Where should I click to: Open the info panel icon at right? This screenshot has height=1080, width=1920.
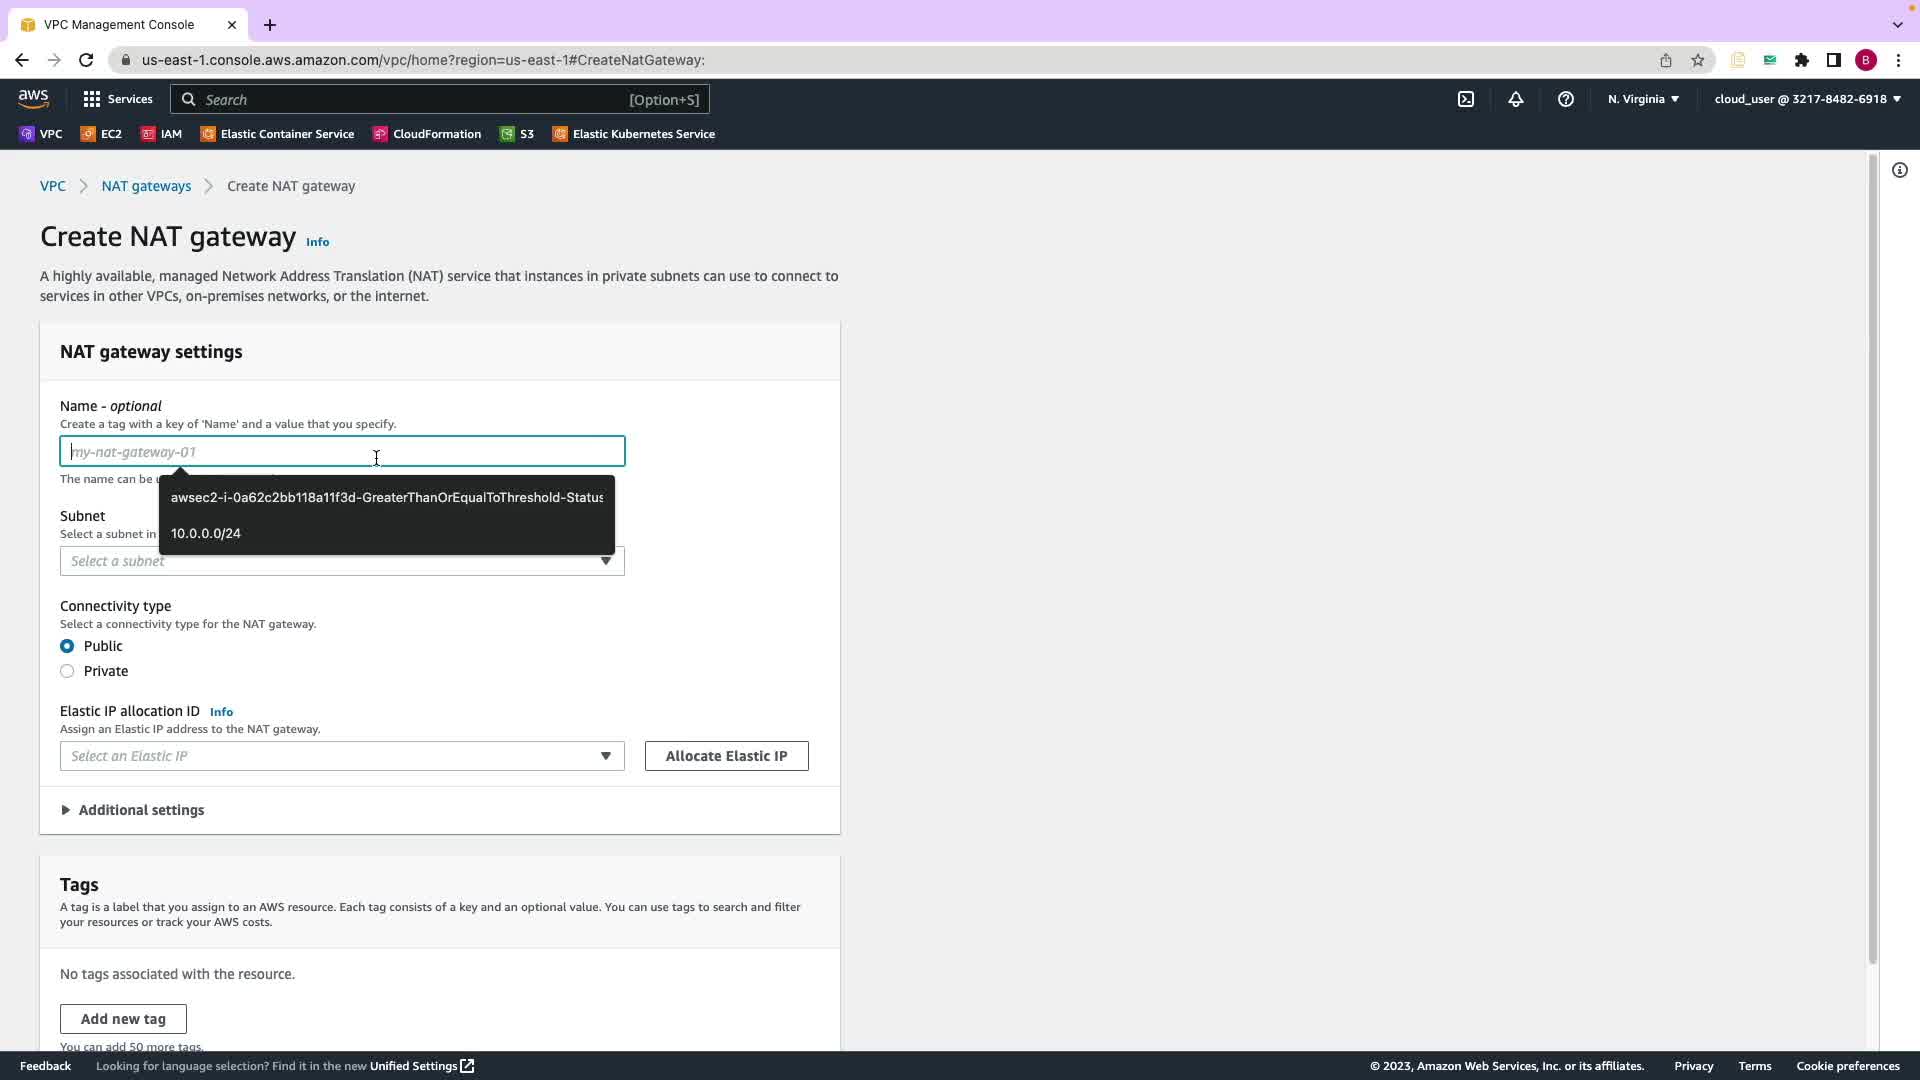[1899, 170]
